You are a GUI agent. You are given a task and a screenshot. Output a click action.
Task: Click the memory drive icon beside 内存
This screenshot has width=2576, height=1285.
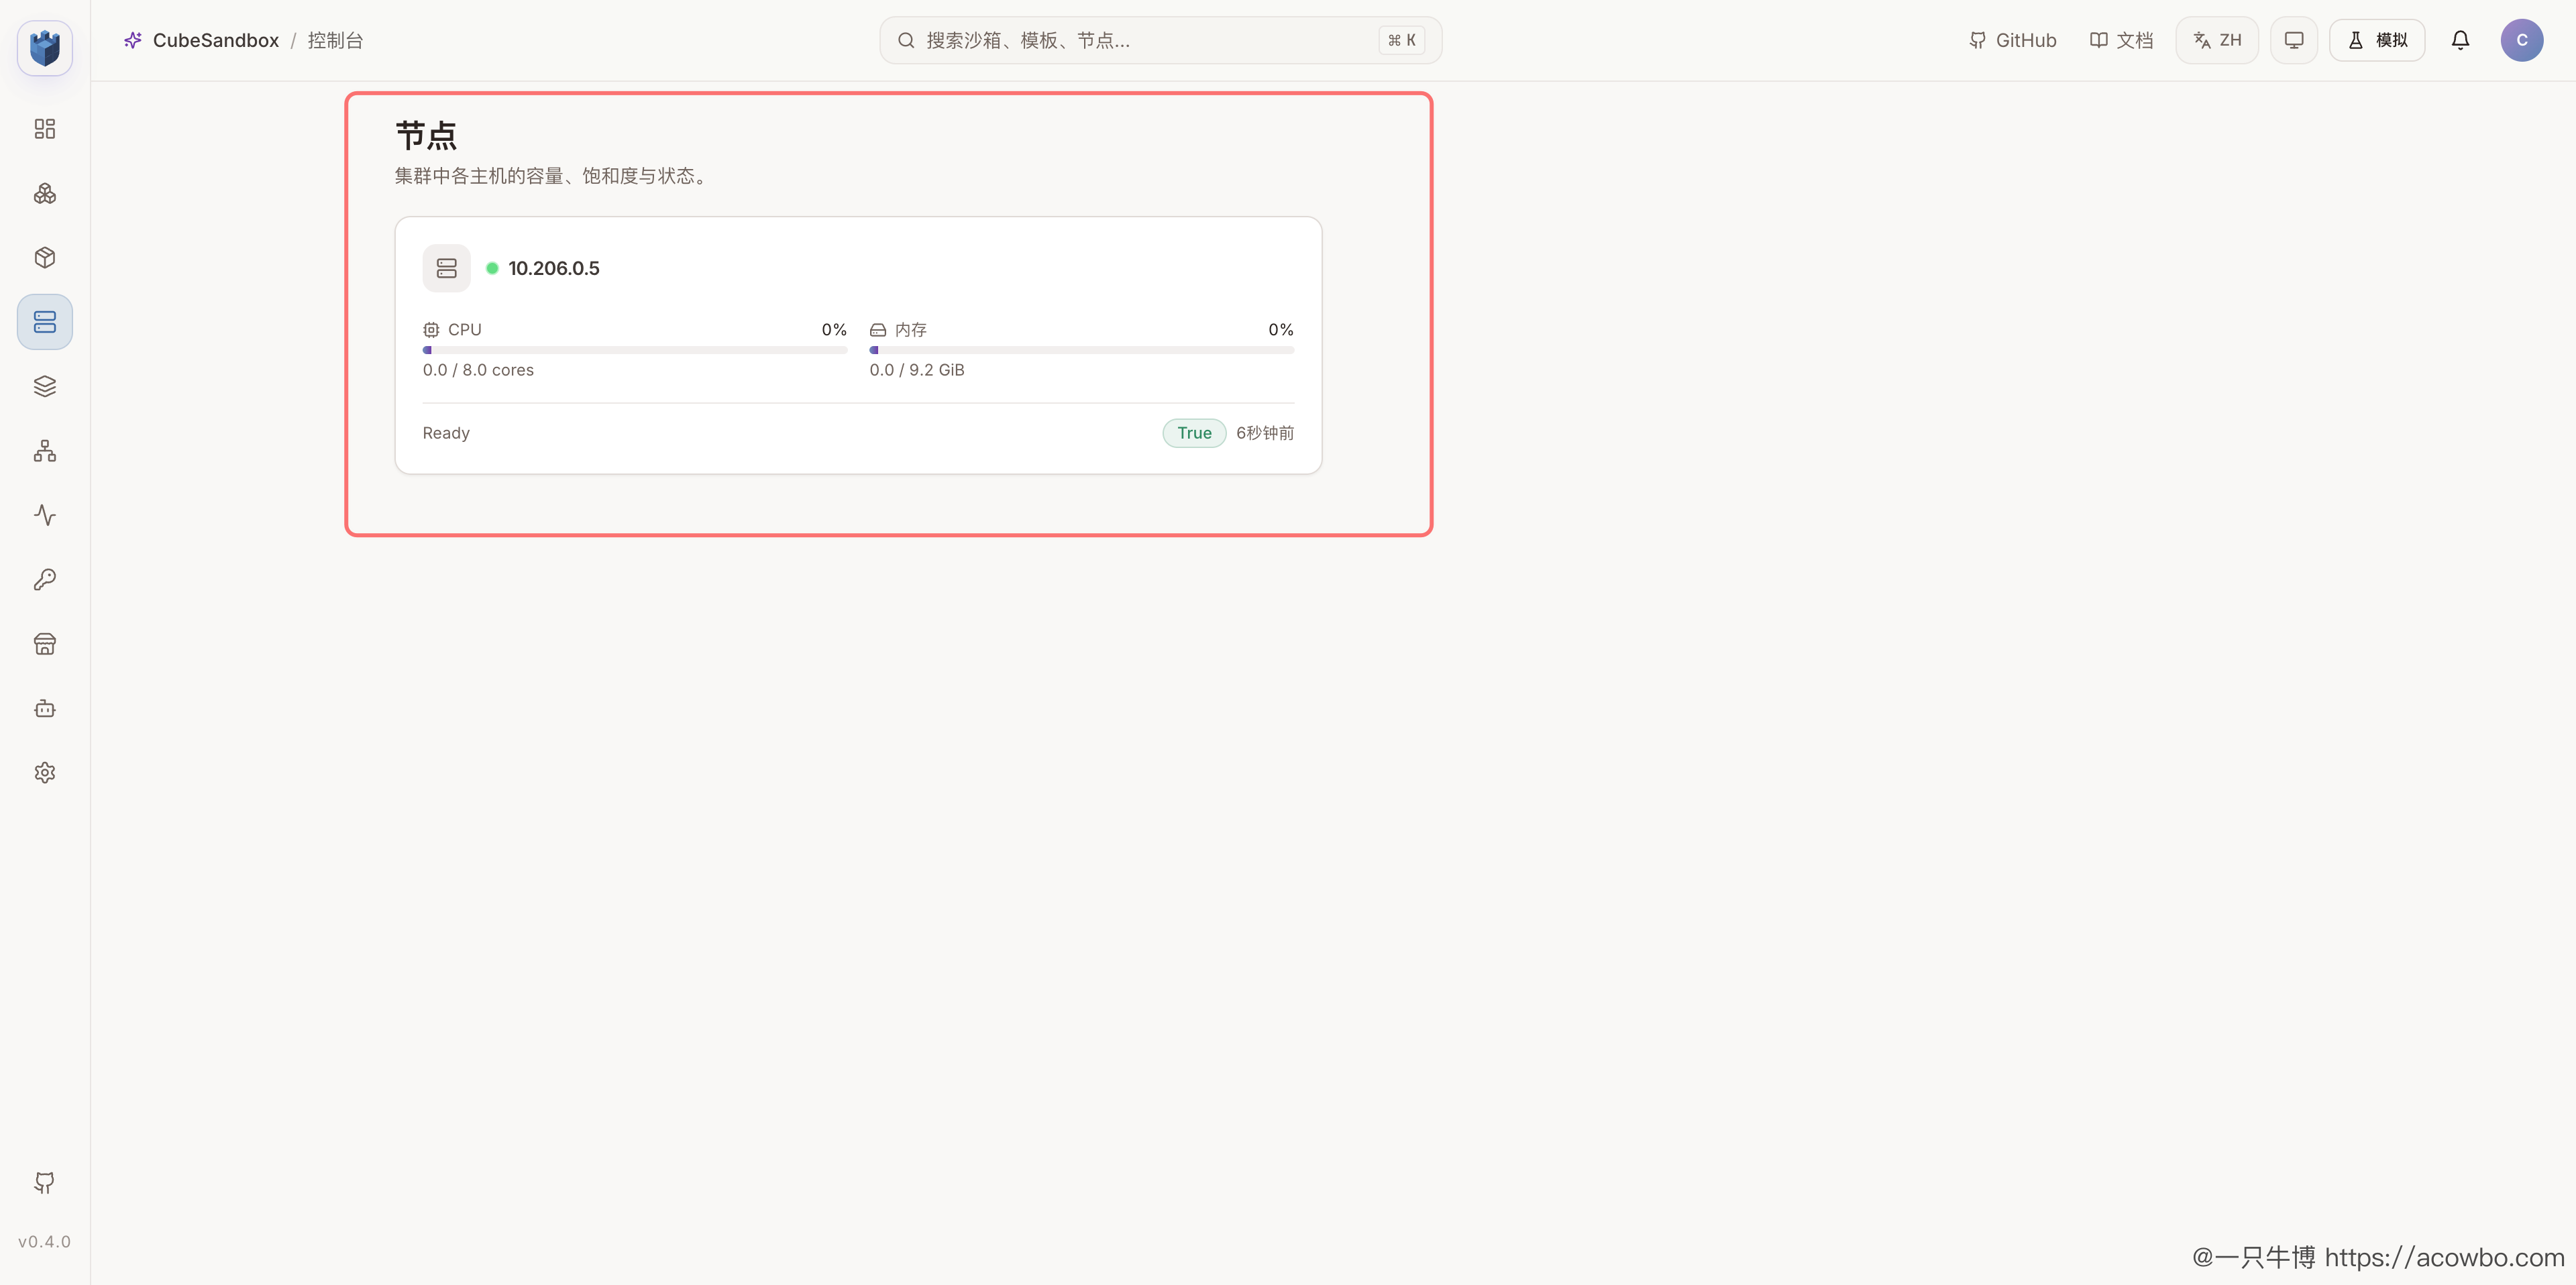878,330
